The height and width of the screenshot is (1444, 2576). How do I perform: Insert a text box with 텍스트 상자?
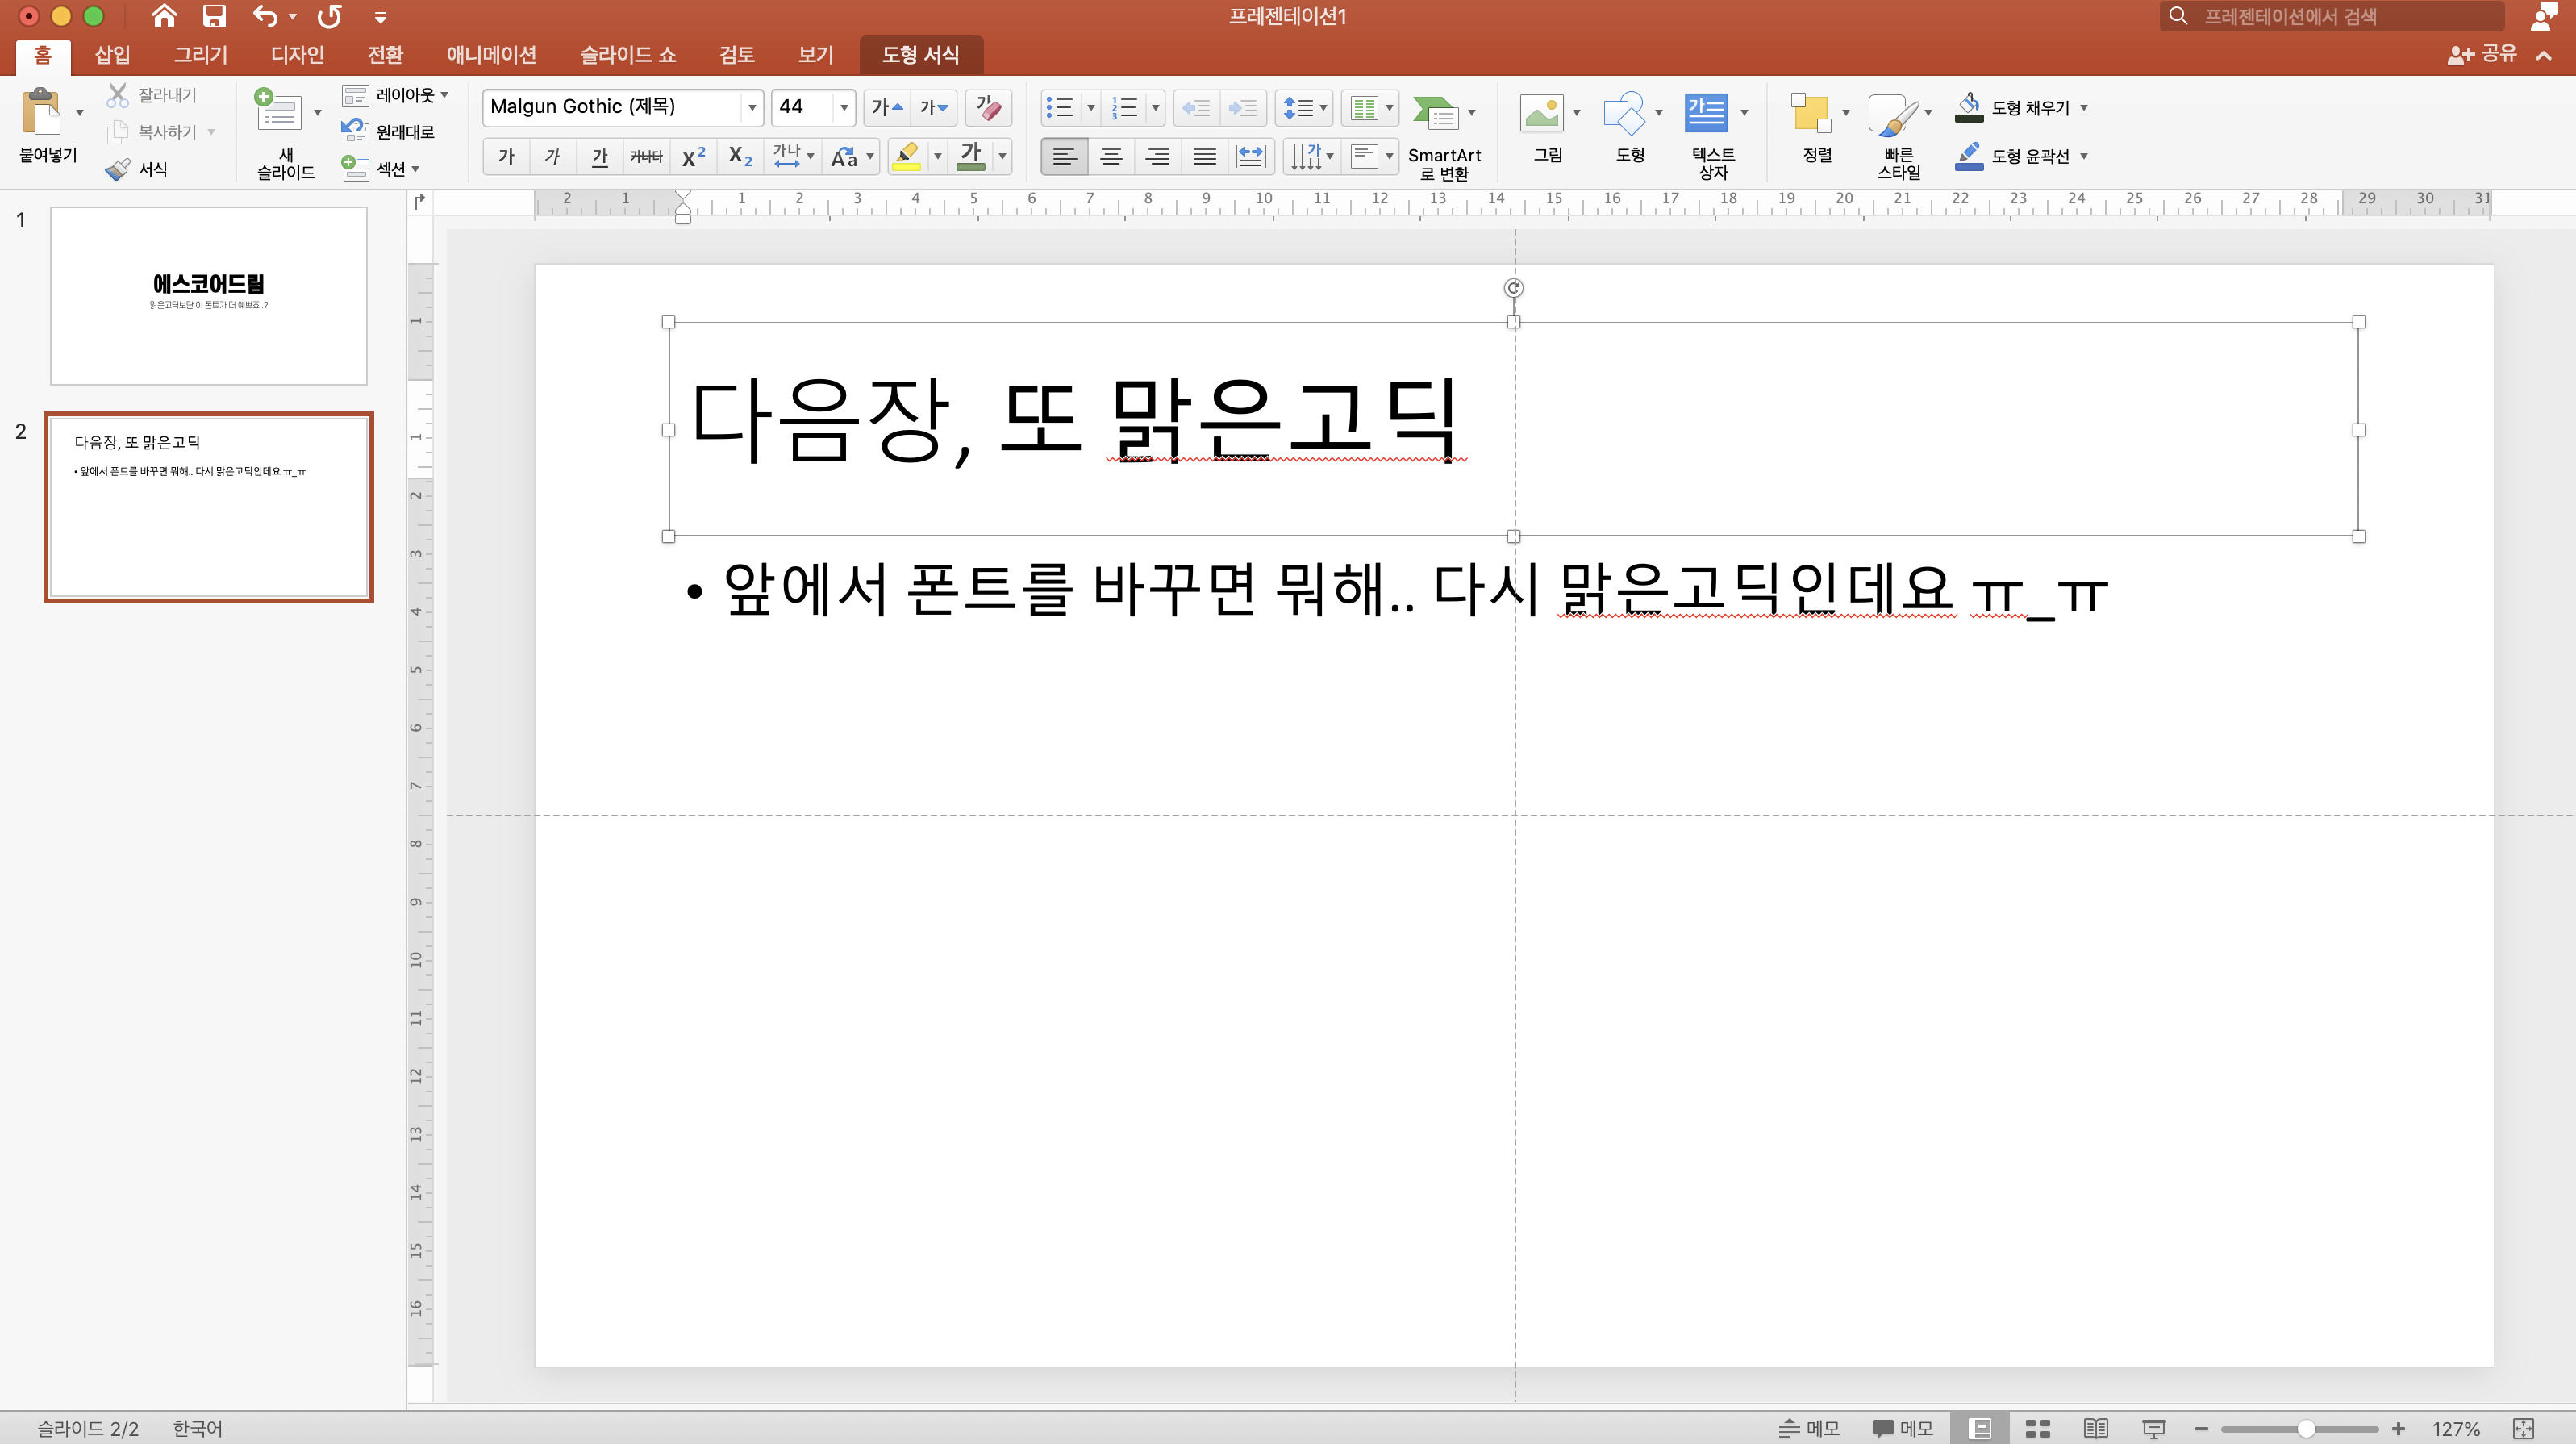coord(1705,114)
